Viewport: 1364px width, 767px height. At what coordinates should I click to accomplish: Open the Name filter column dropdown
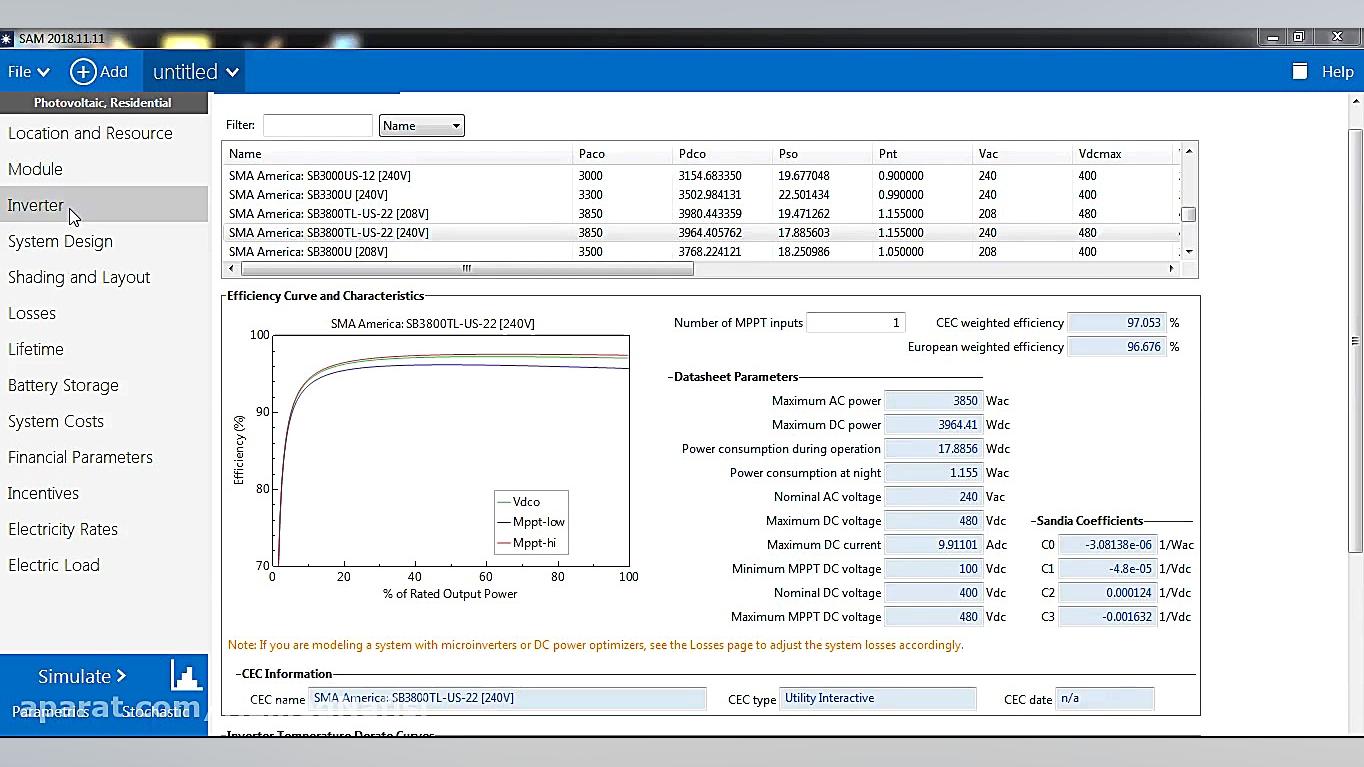(x=421, y=125)
